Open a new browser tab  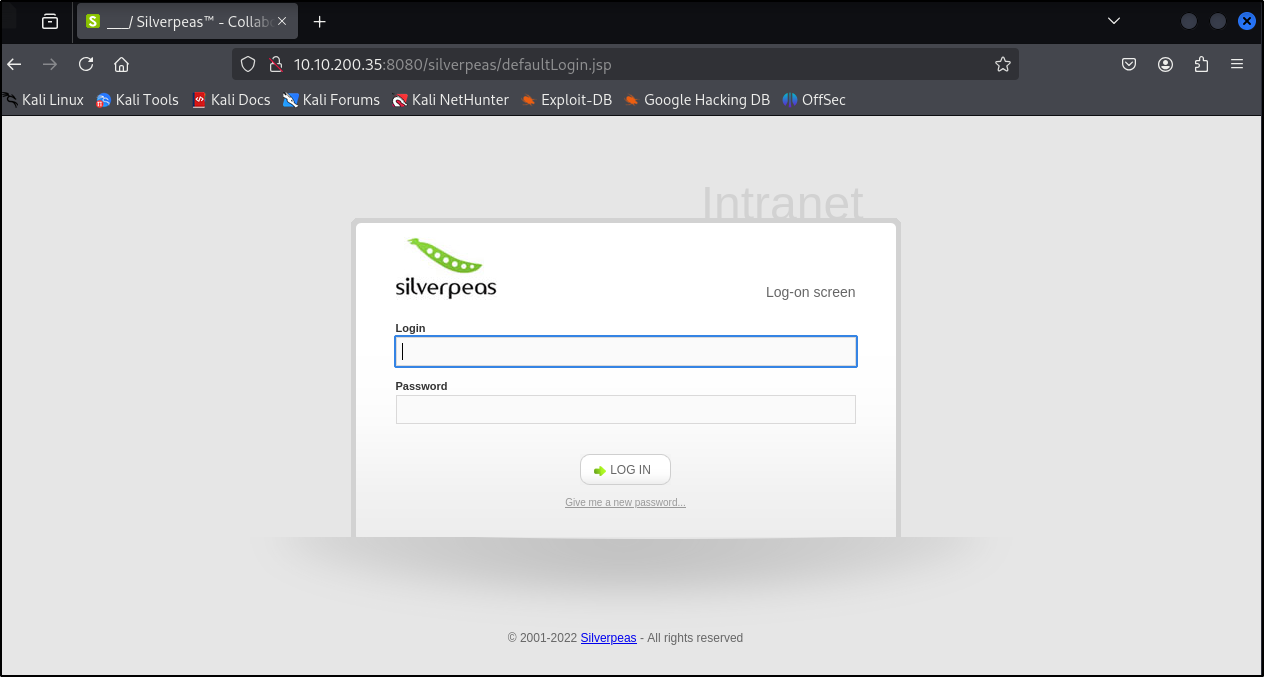(320, 21)
